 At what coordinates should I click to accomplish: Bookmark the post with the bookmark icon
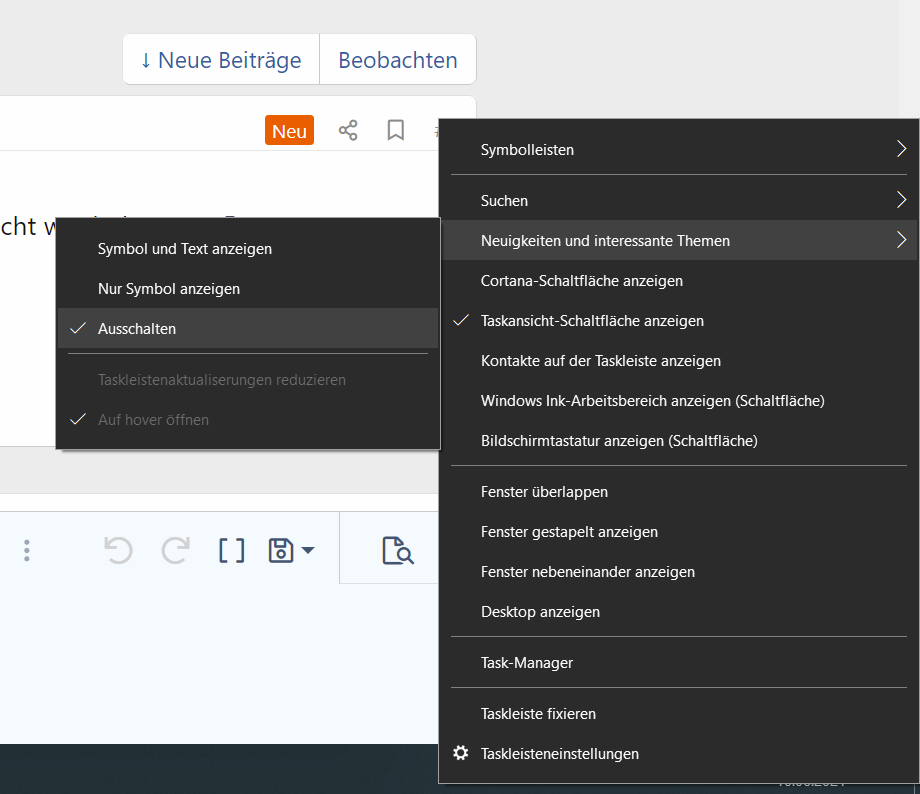point(396,130)
